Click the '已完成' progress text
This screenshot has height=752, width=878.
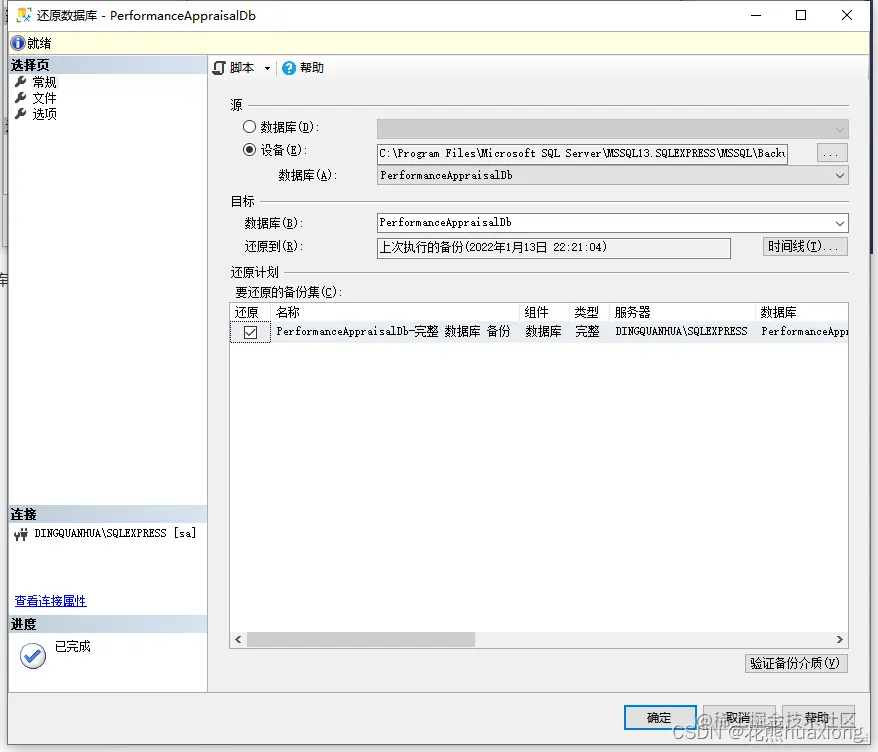click(73, 647)
